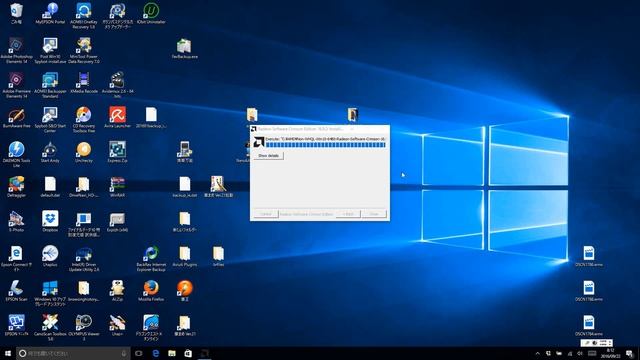Select Adobe Photoshop Elements 14 shortcut
Image resolution: width=640 pixels, height=360 pixels.
[x=16, y=51]
